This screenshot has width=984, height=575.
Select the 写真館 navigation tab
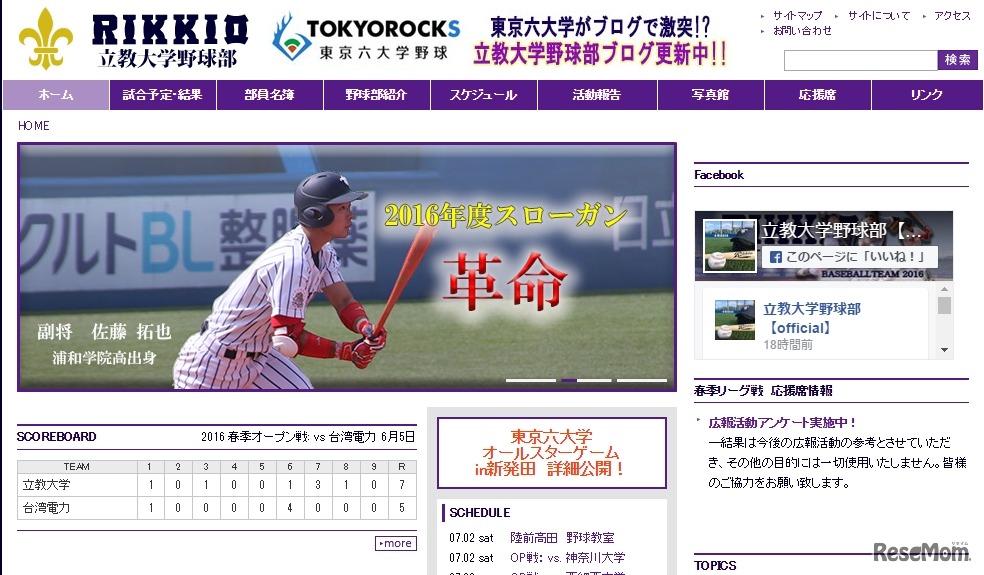[x=710, y=95]
